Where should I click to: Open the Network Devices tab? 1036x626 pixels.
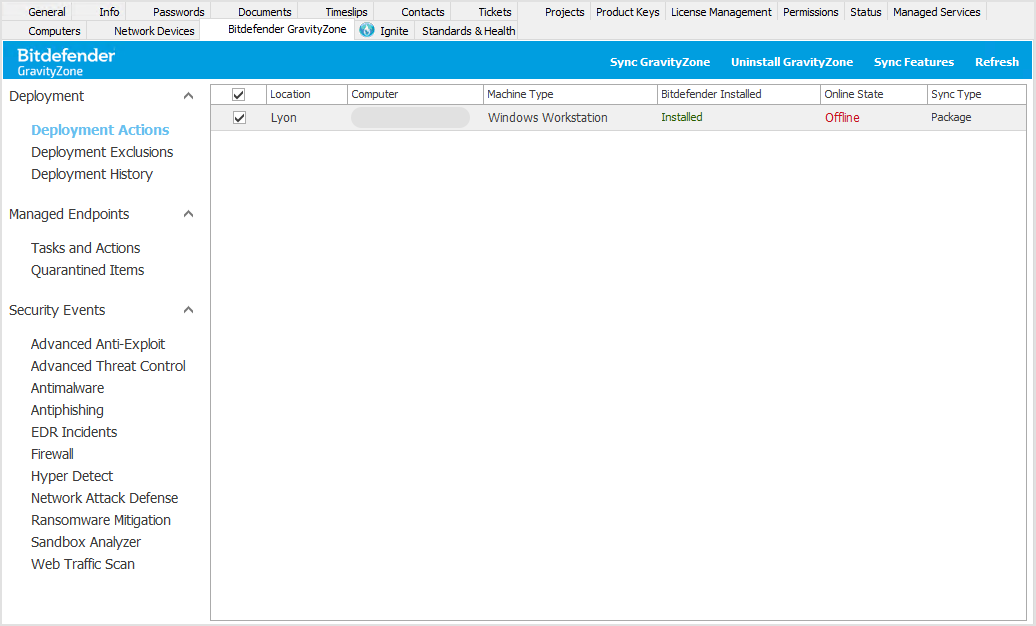[152, 31]
